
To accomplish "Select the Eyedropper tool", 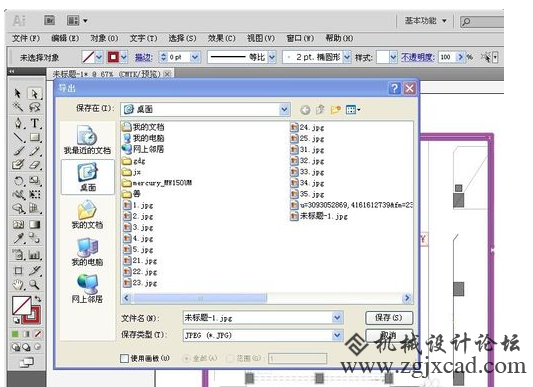I will (x=18, y=238).
